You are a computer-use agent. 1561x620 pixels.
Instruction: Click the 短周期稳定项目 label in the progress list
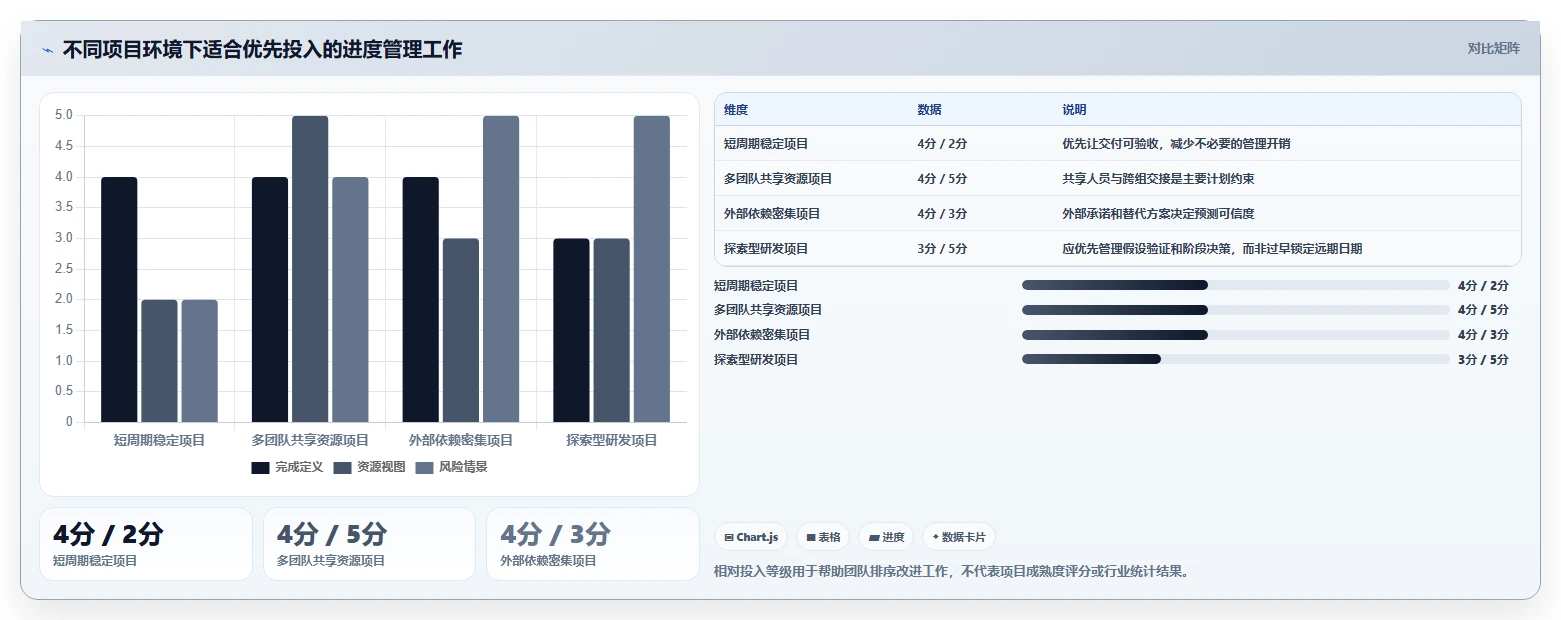(756, 285)
